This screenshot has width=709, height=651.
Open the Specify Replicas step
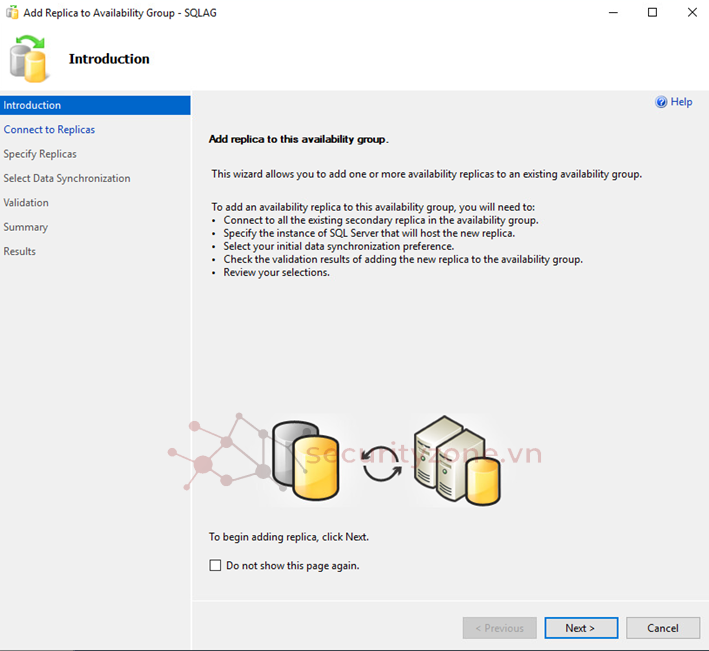[40, 154]
